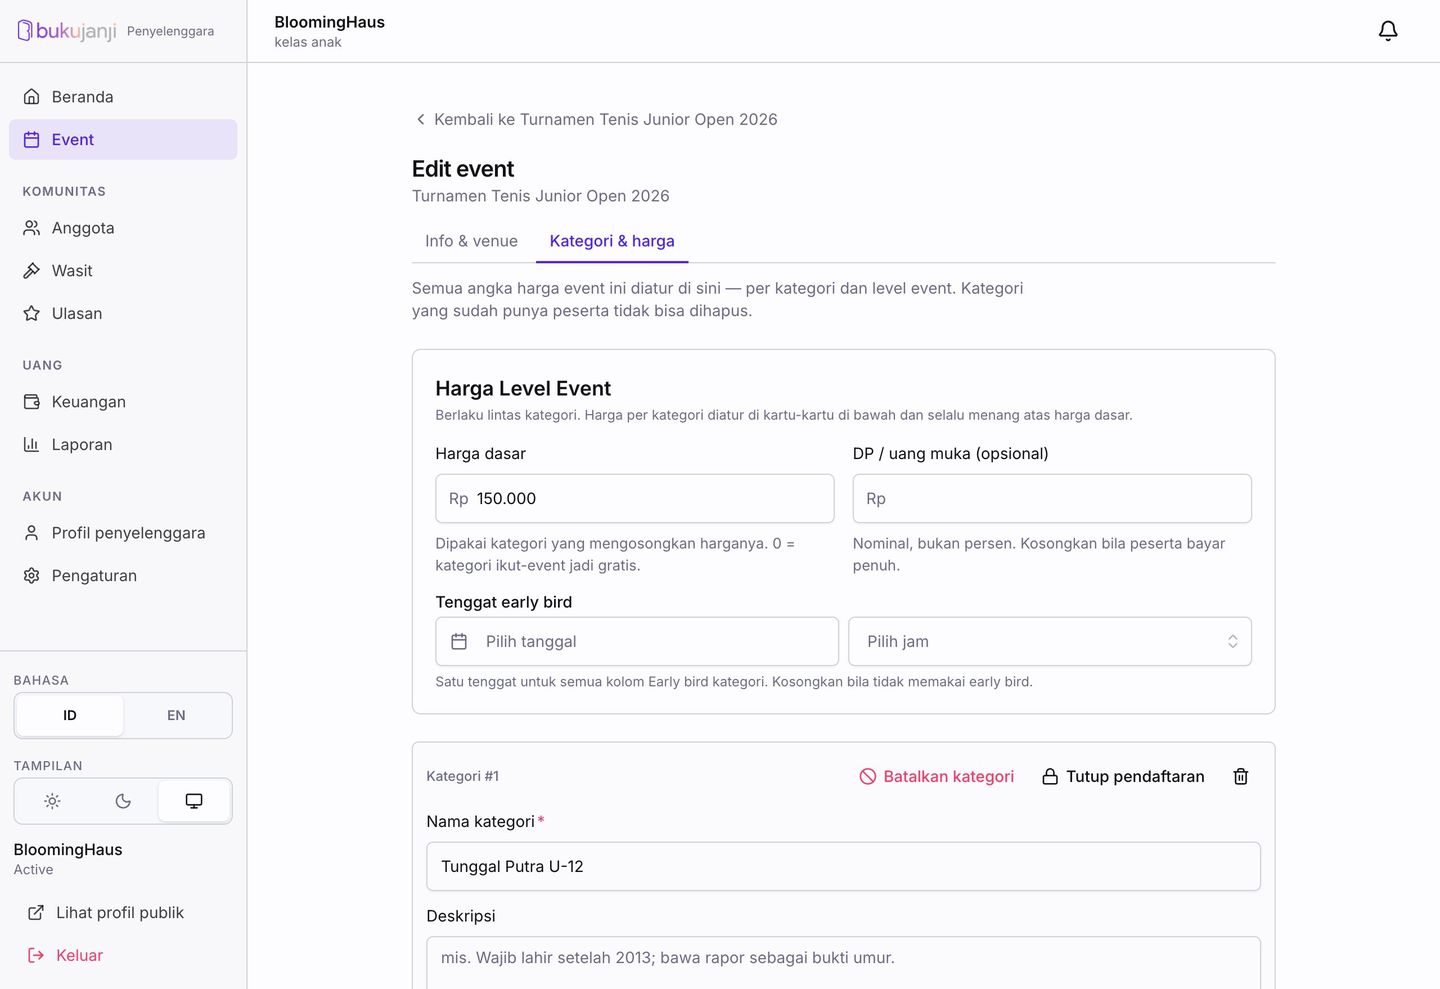Open Laporan reports page
Screen dimensions: 1440x989
[123, 445]
